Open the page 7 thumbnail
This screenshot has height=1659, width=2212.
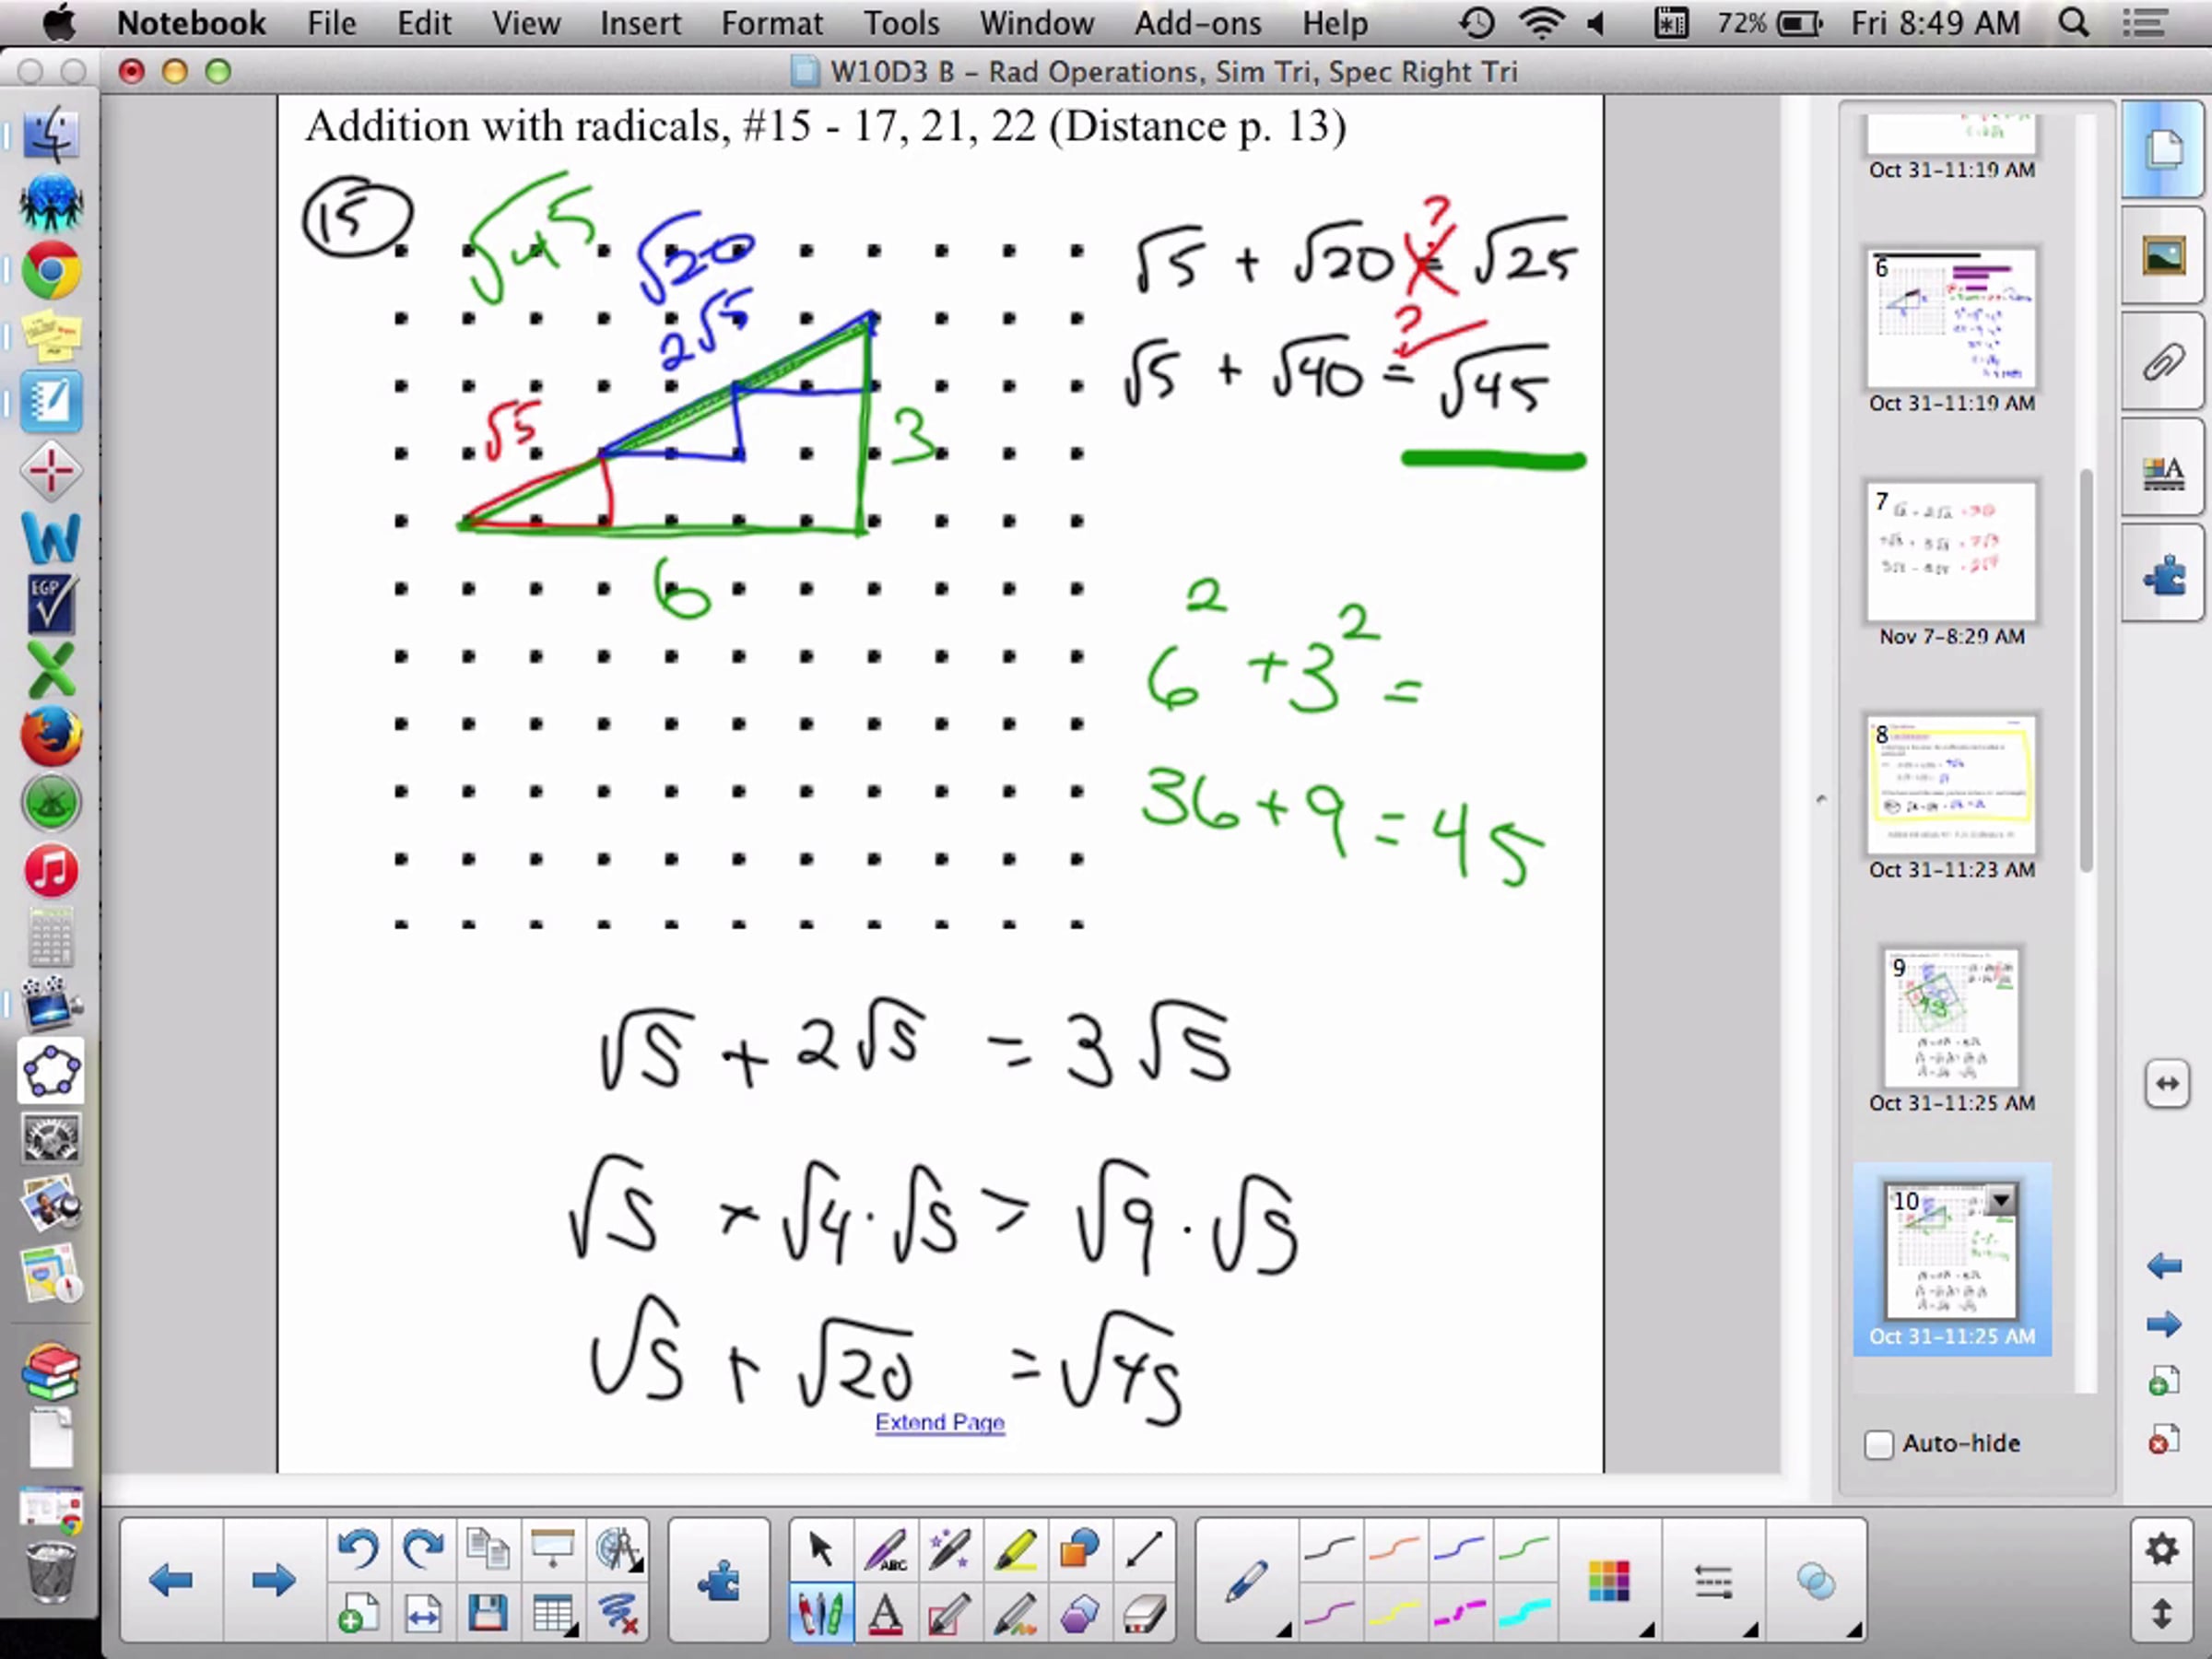point(1951,552)
